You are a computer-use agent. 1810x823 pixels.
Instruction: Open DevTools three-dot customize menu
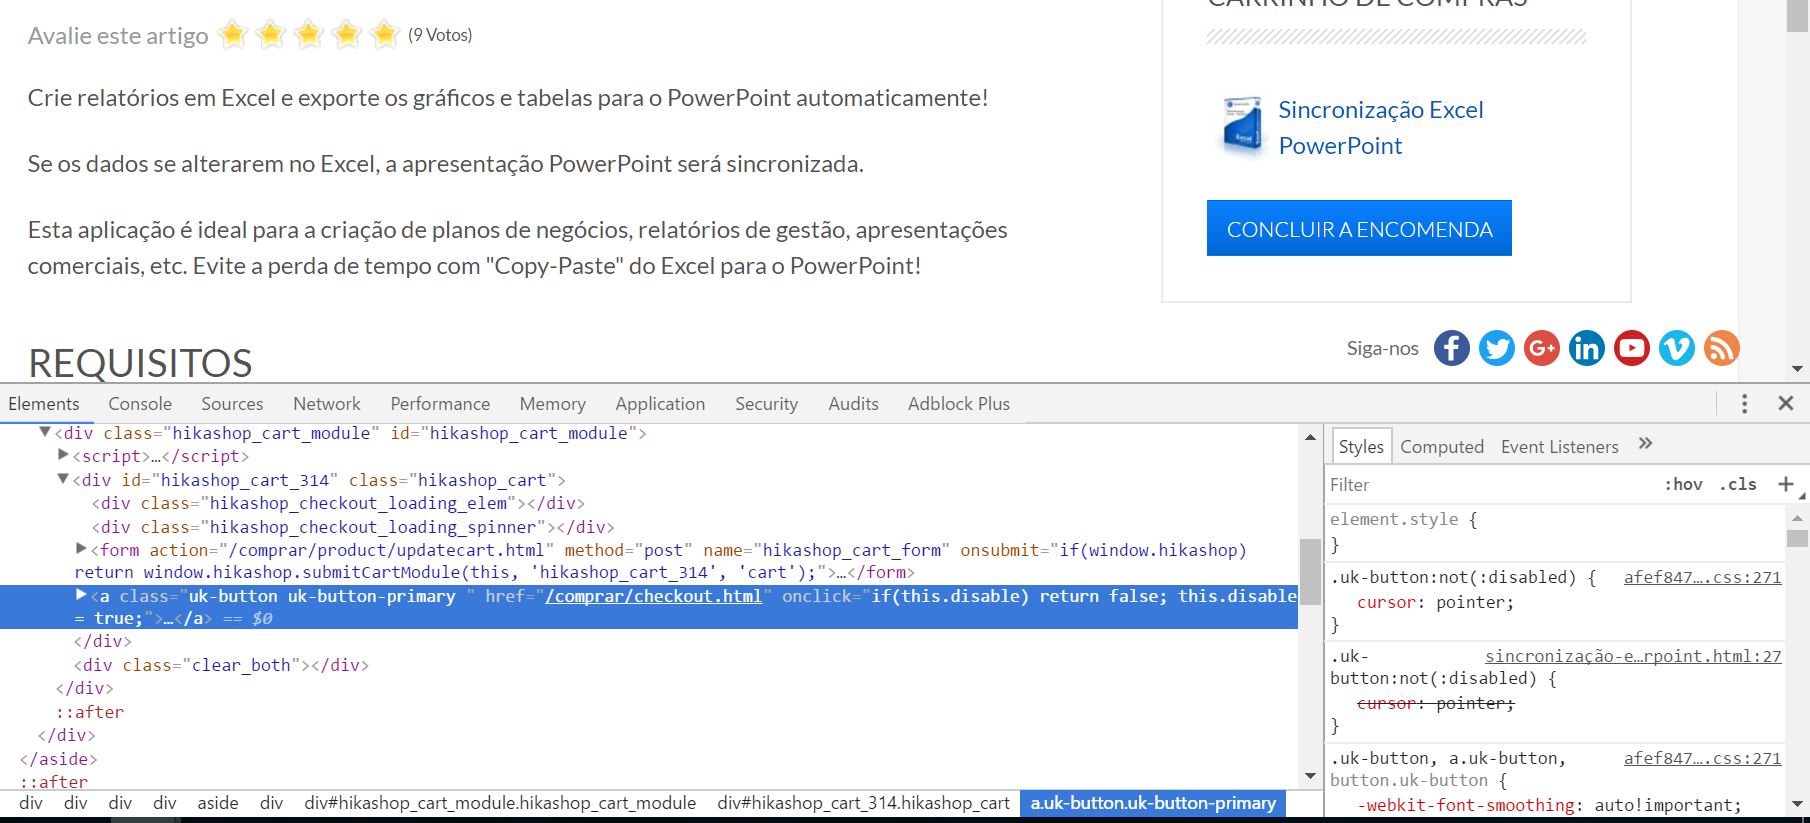[1744, 403]
